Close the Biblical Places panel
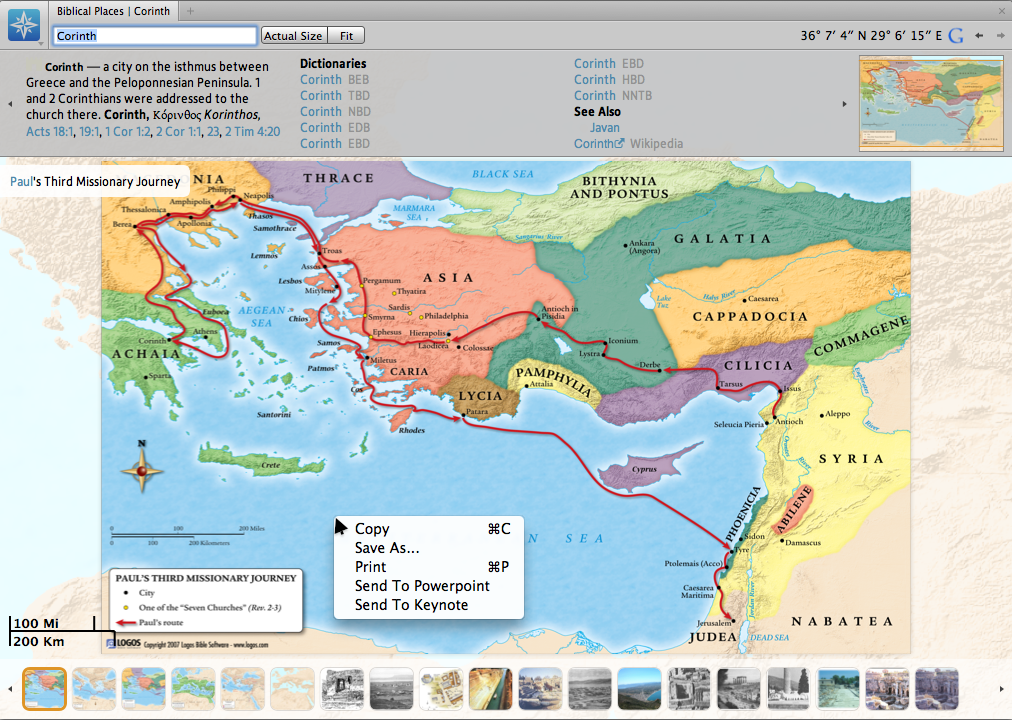The image size is (1012, 720). (1002, 11)
